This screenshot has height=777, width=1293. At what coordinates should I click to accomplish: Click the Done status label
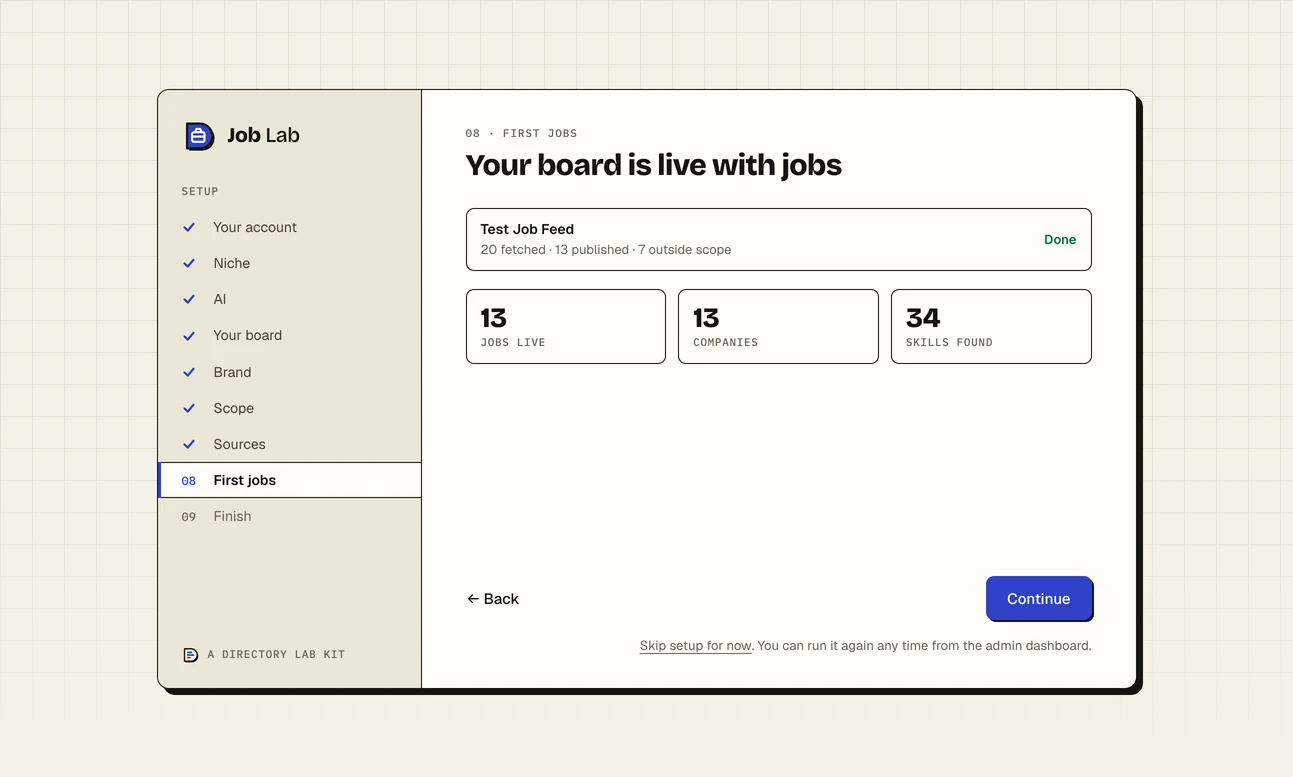click(x=1060, y=240)
